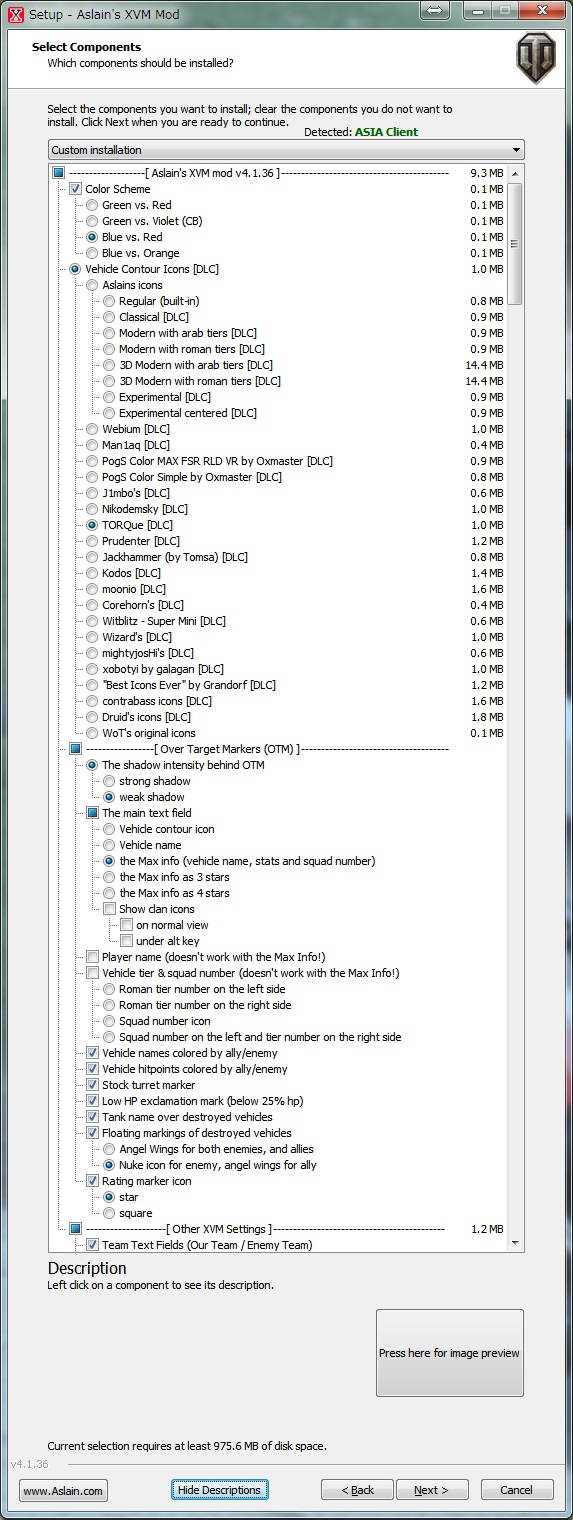
Task: Uncheck Rating marker icon
Action: click(x=92, y=1181)
